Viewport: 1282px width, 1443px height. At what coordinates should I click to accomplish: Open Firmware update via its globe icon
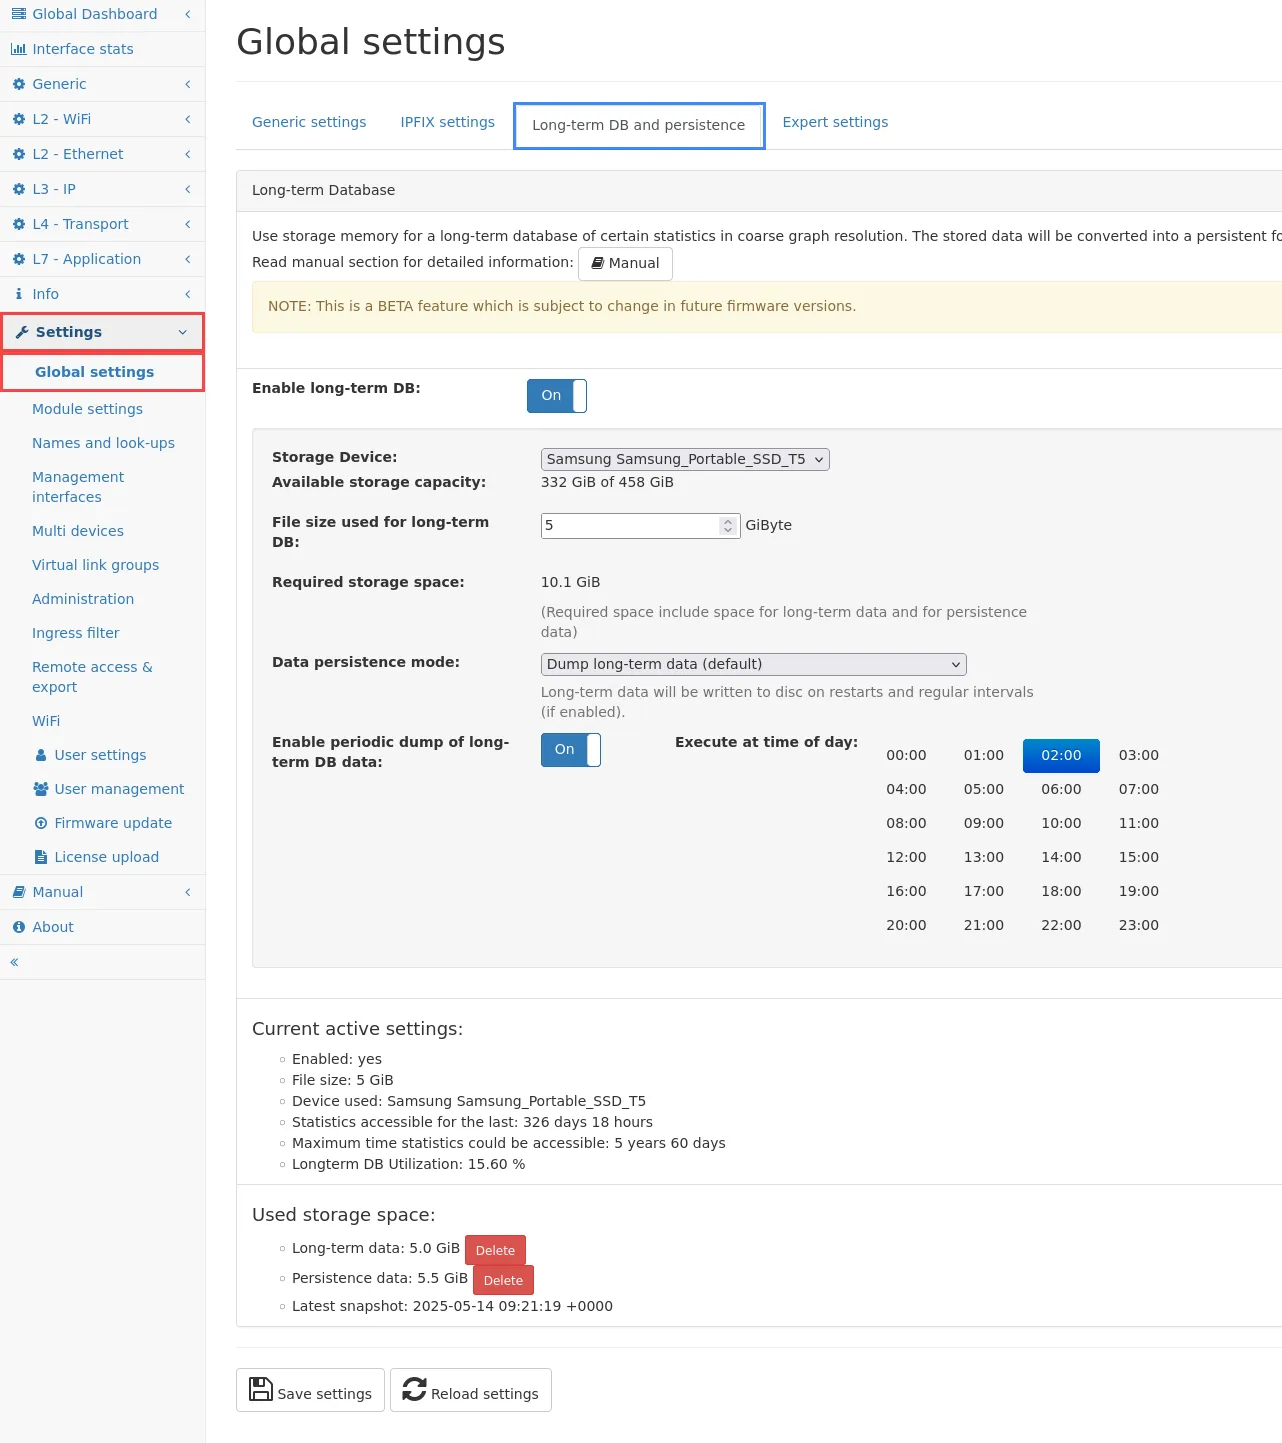41,823
